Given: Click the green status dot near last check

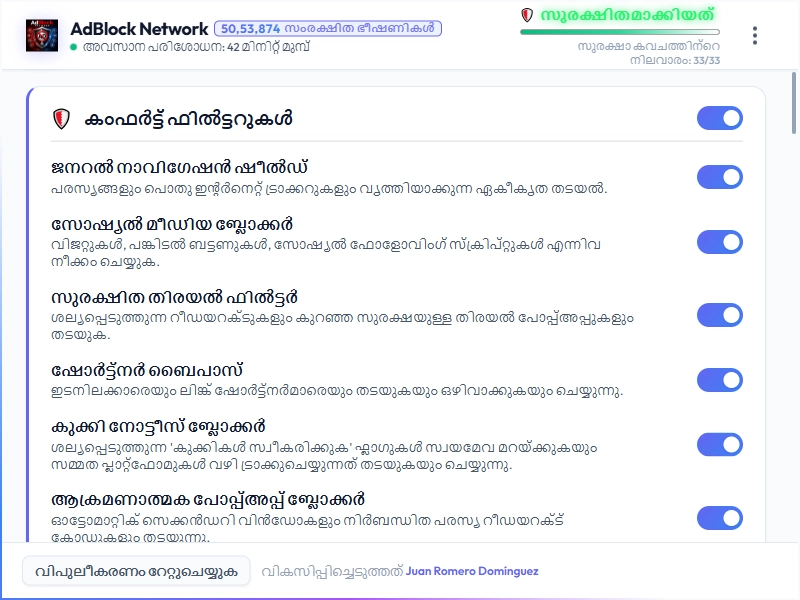Looking at the screenshot, I should click(x=73, y=47).
